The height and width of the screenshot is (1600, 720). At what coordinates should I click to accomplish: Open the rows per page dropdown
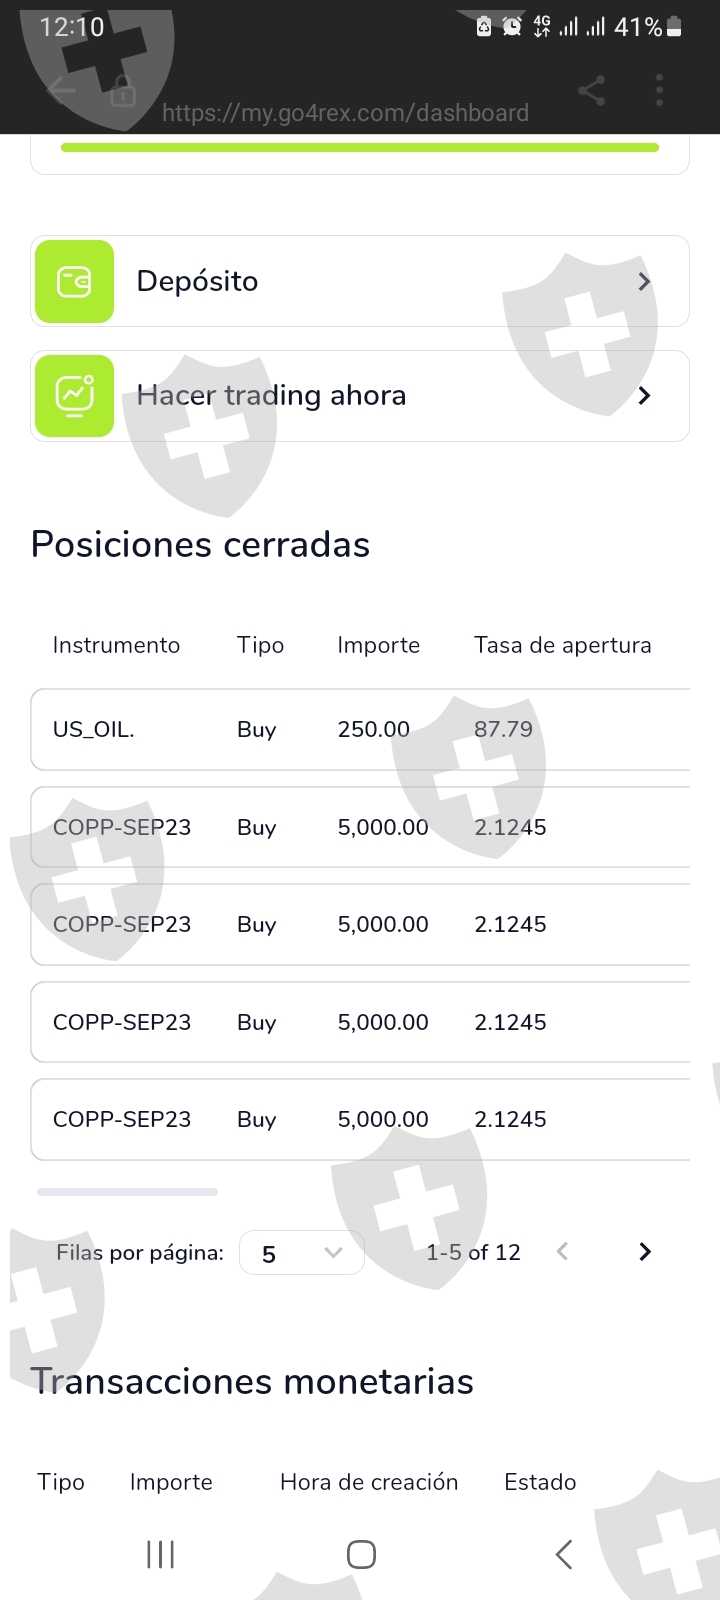(301, 1253)
